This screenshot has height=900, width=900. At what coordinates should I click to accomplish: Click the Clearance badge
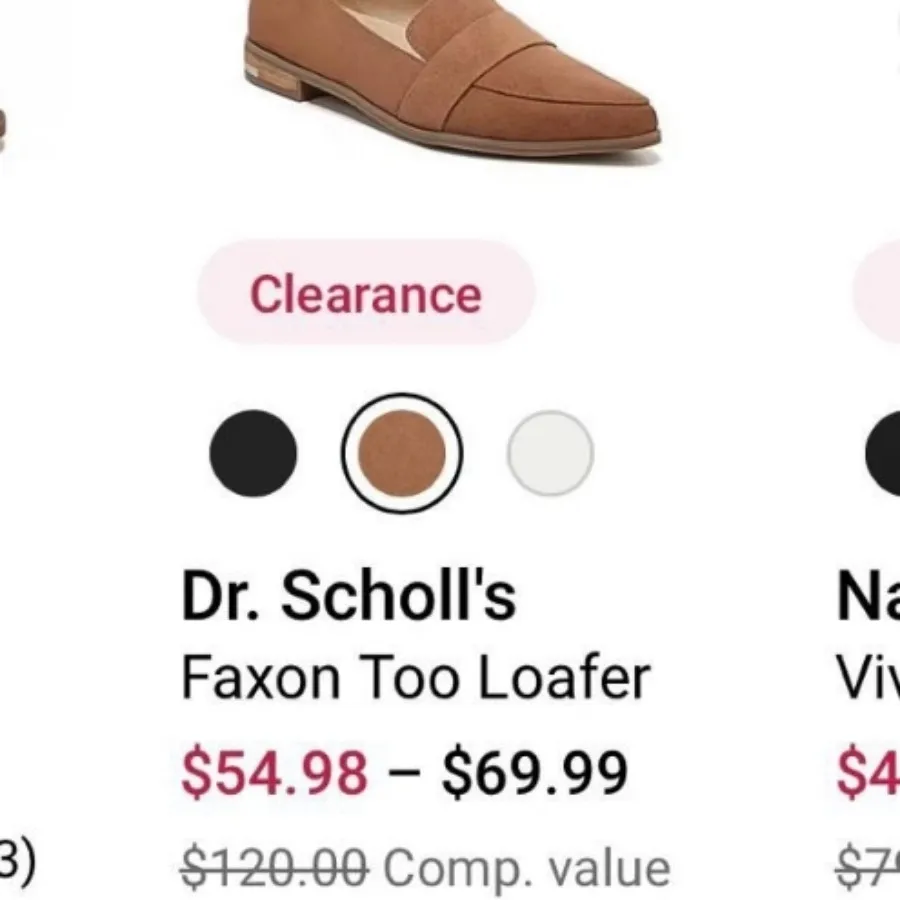click(x=365, y=294)
